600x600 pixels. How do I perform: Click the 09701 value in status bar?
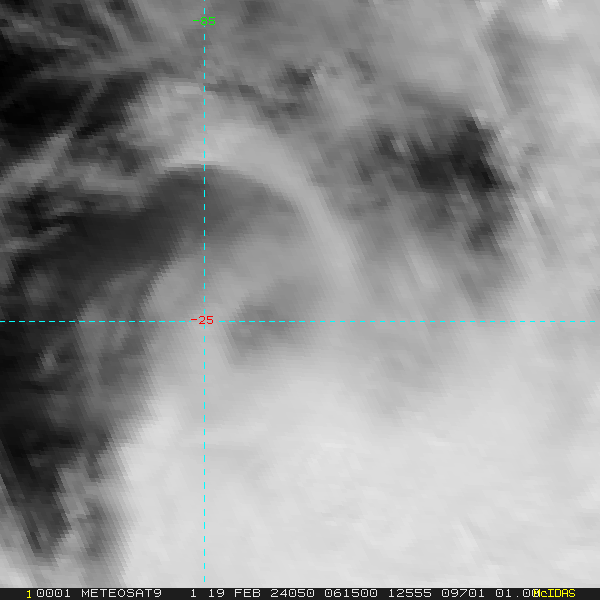463,593
